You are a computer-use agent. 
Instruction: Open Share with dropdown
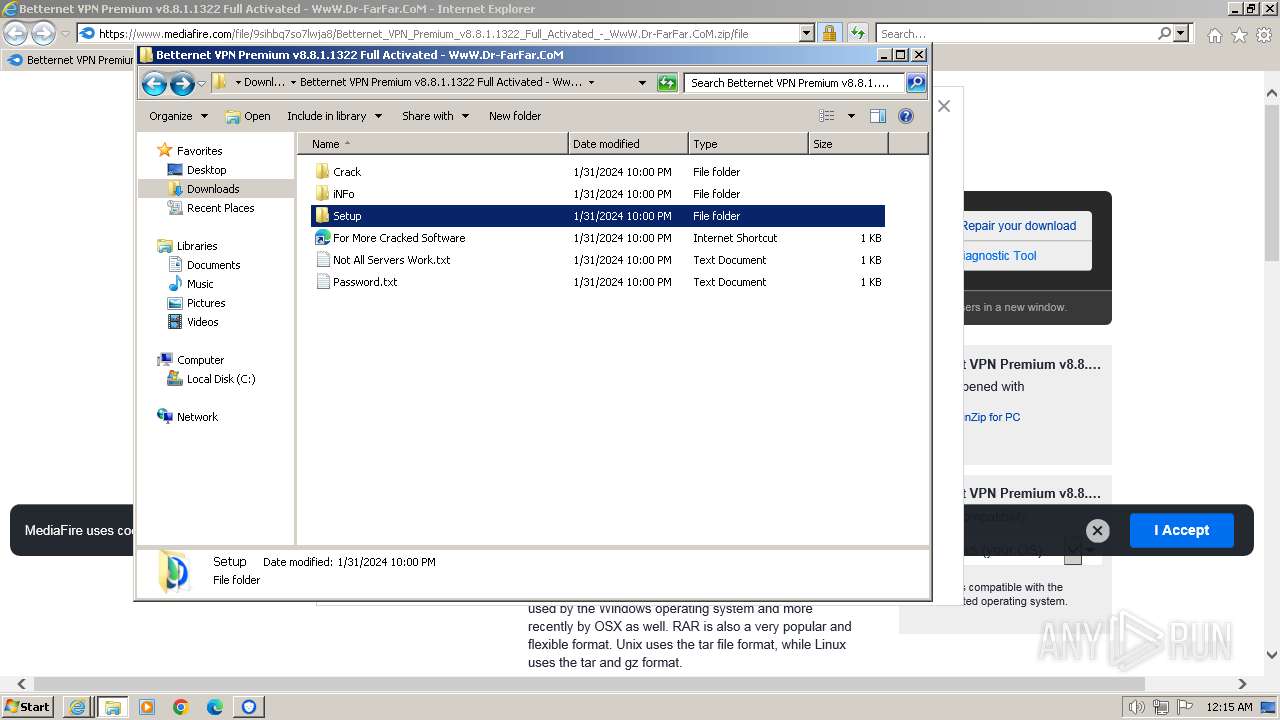435,116
